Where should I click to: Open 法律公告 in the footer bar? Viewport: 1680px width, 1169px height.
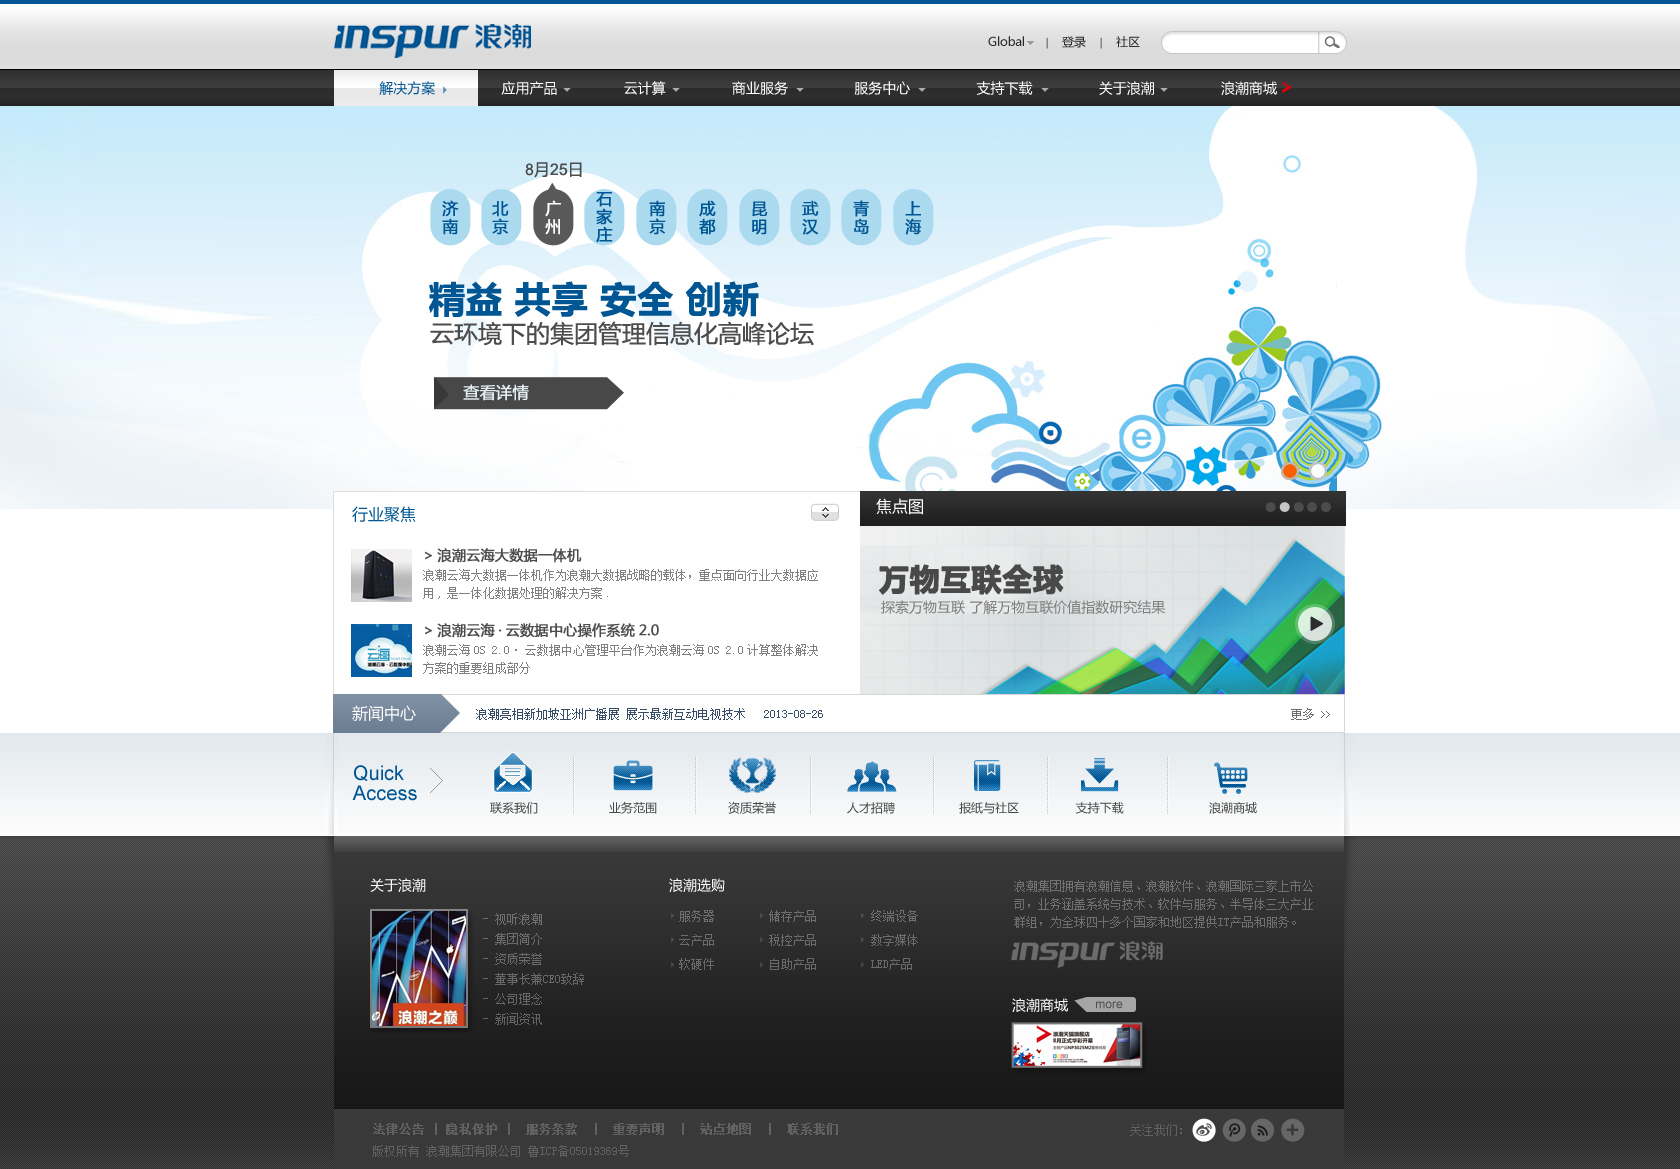click(398, 1129)
